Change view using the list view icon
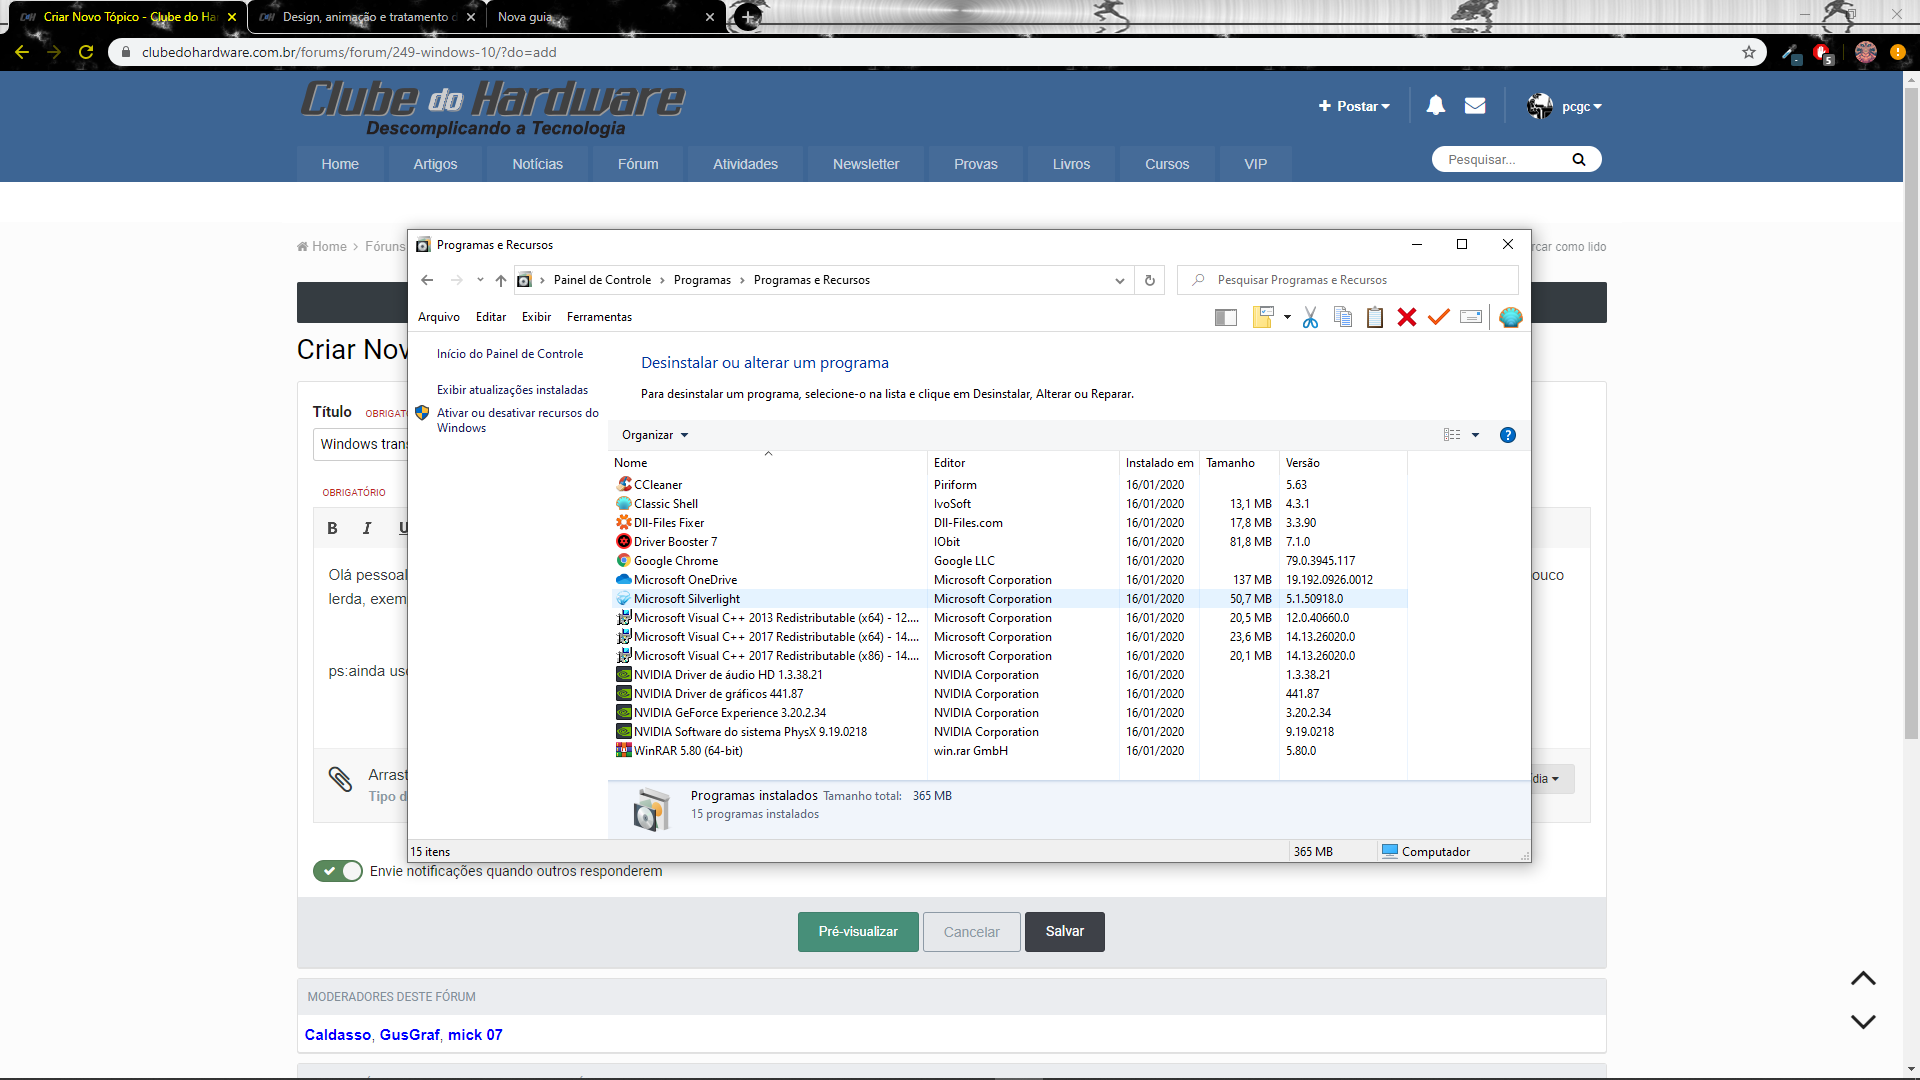Image resolution: width=1920 pixels, height=1080 pixels. pos(1452,435)
